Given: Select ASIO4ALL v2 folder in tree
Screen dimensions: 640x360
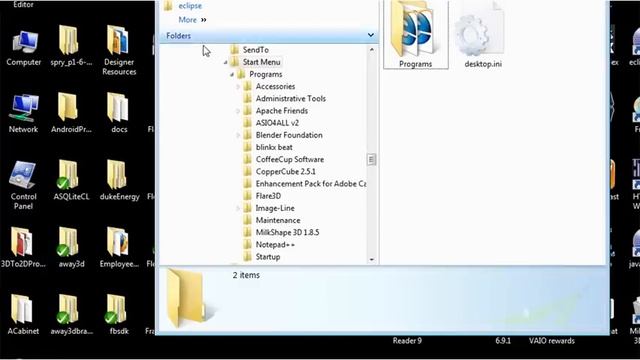Looking at the screenshot, I should tap(277, 123).
